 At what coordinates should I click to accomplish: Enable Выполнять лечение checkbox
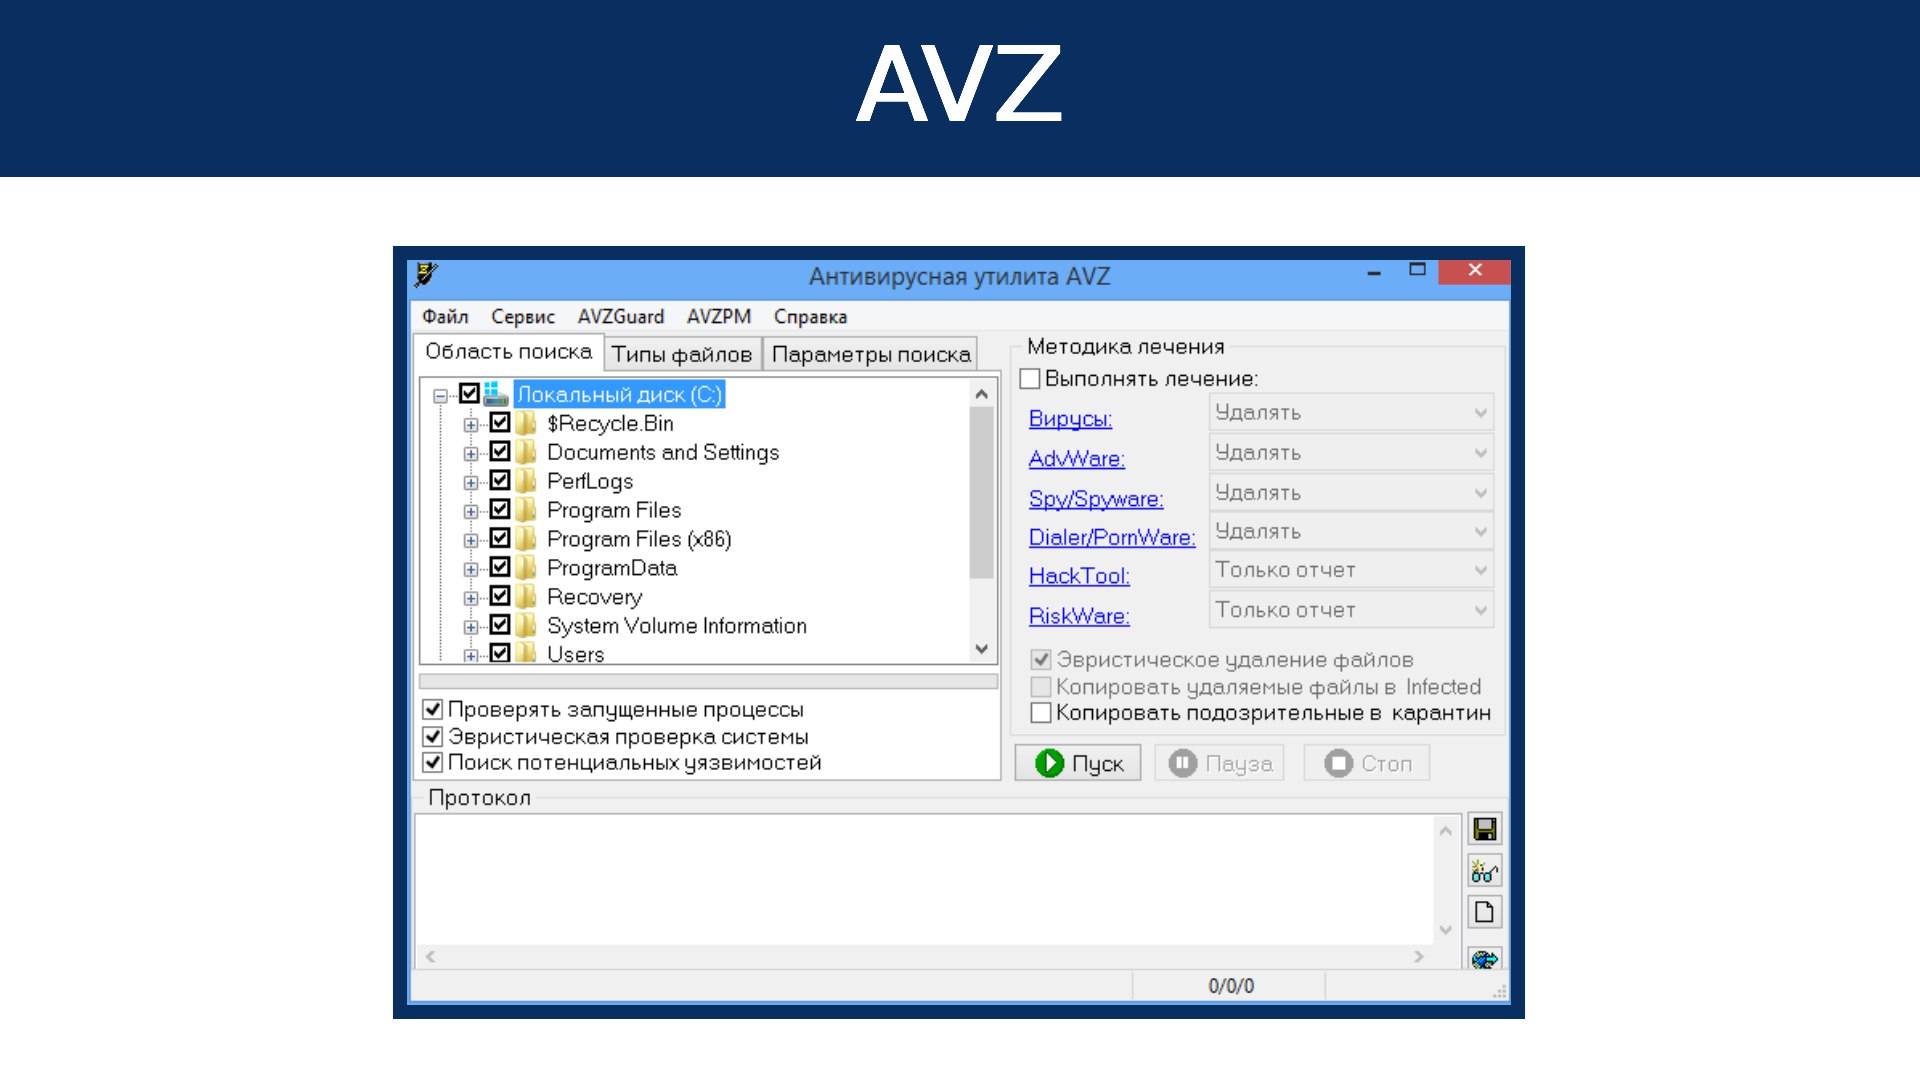(1030, 379)
